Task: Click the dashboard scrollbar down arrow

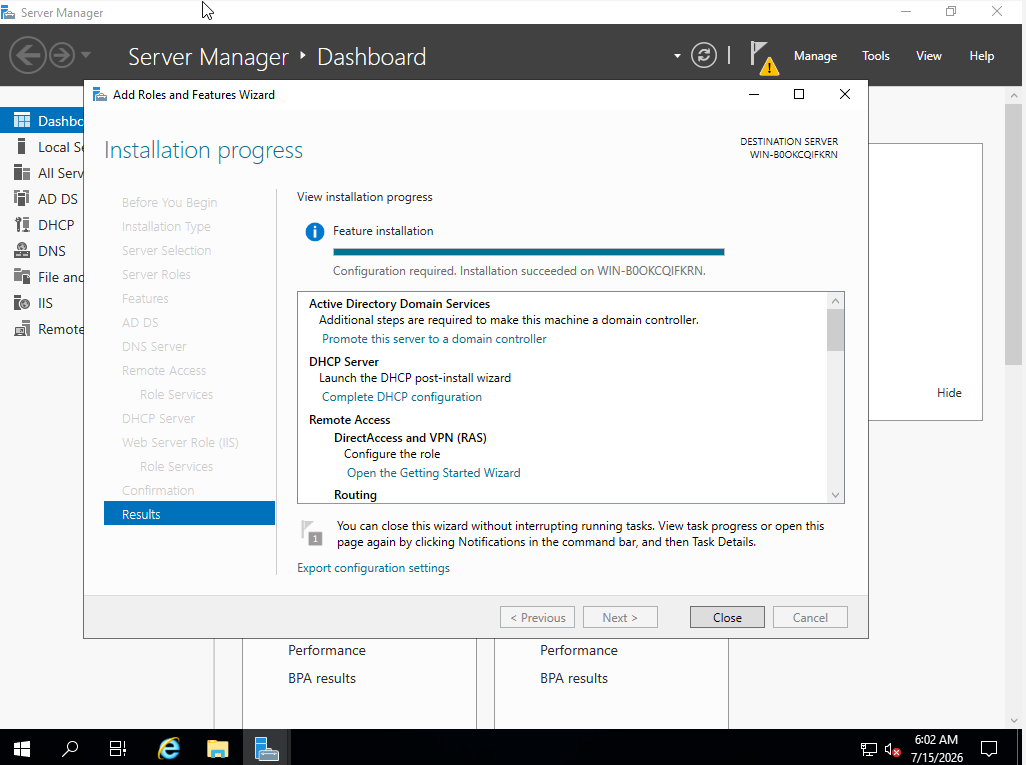Action: 1014,721
